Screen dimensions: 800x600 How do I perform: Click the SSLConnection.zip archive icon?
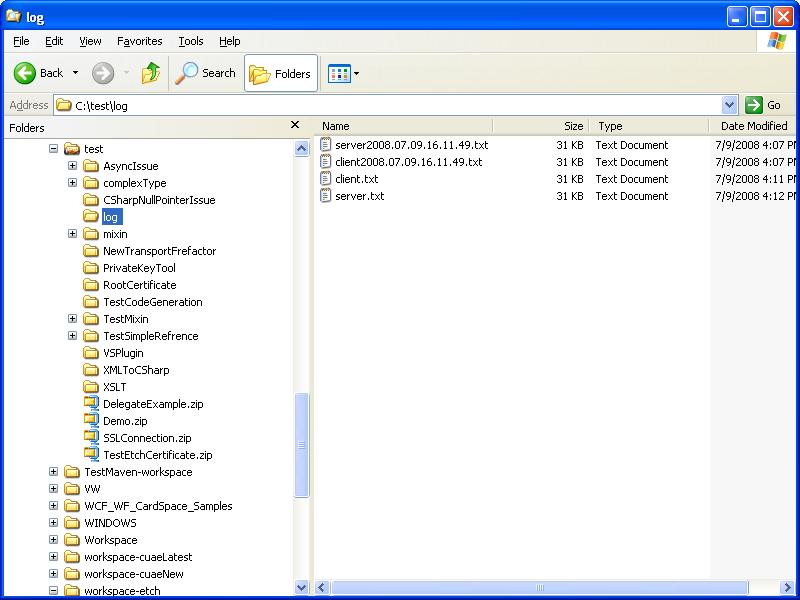point(92,438)
